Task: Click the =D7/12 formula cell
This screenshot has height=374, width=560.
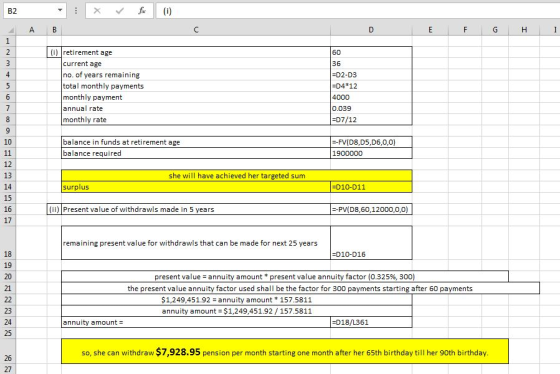Action: tap(371, 120)
